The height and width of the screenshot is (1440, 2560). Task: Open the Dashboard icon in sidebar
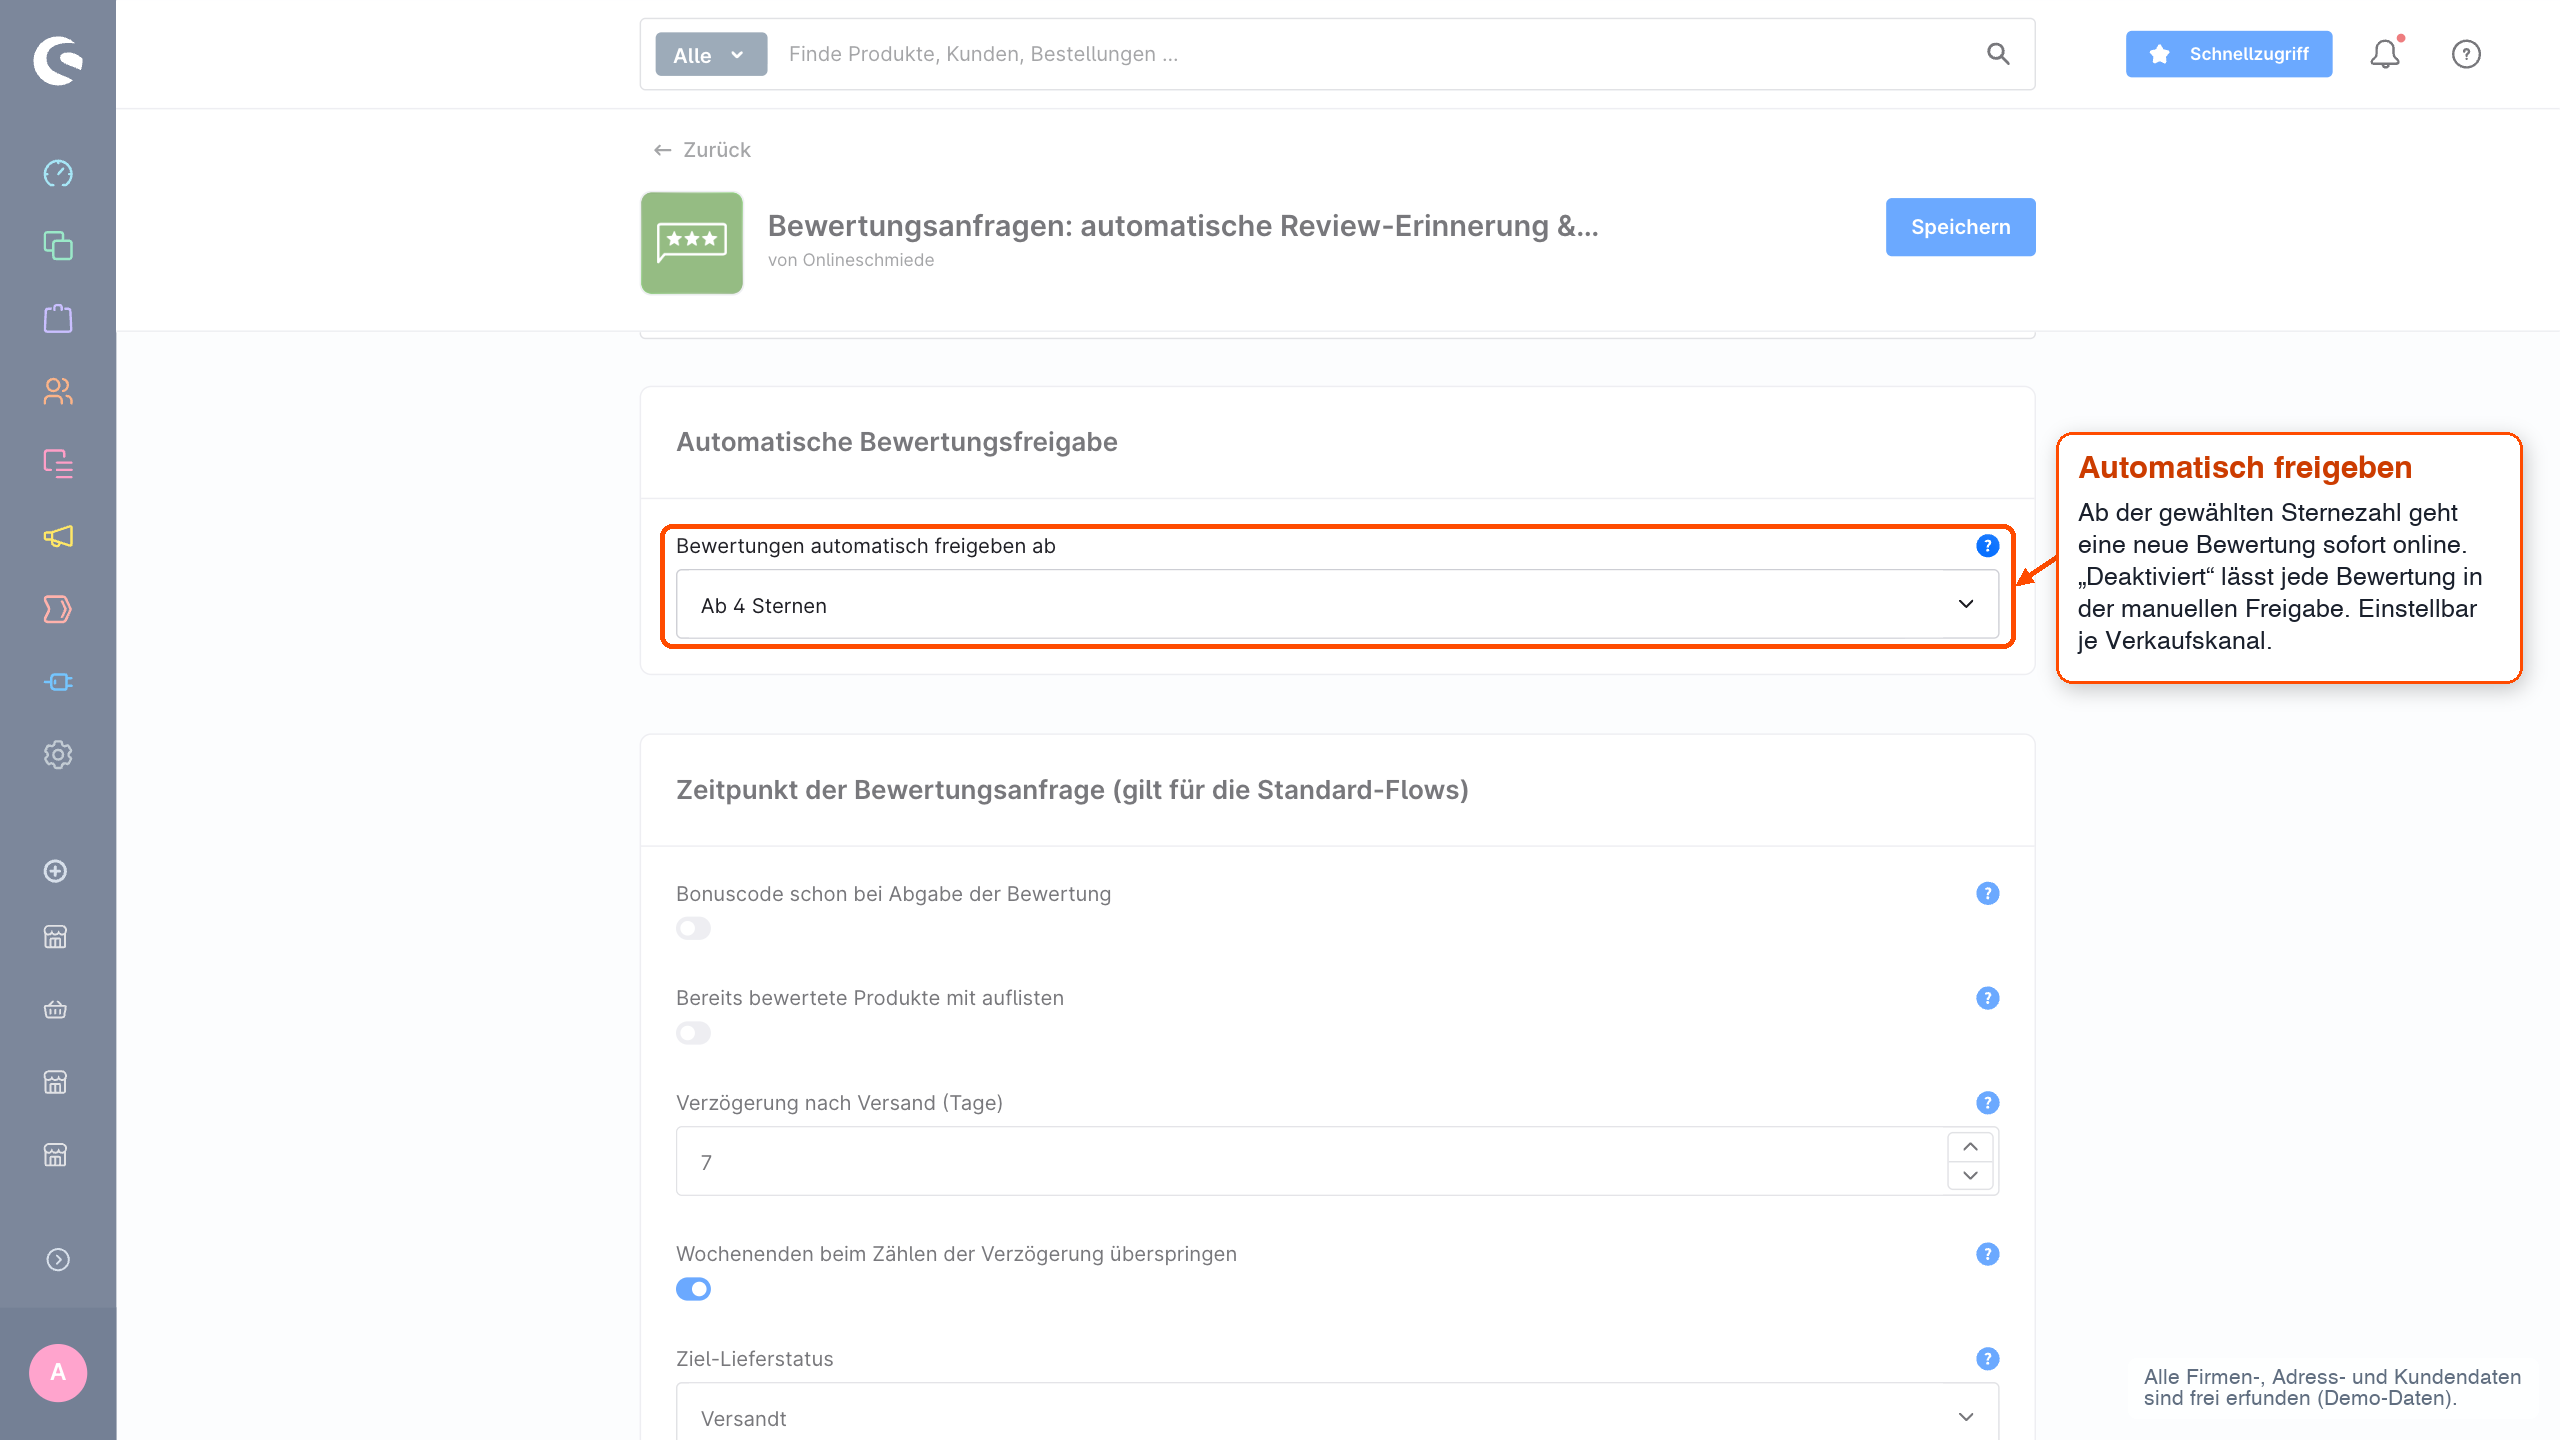(58, 173)
